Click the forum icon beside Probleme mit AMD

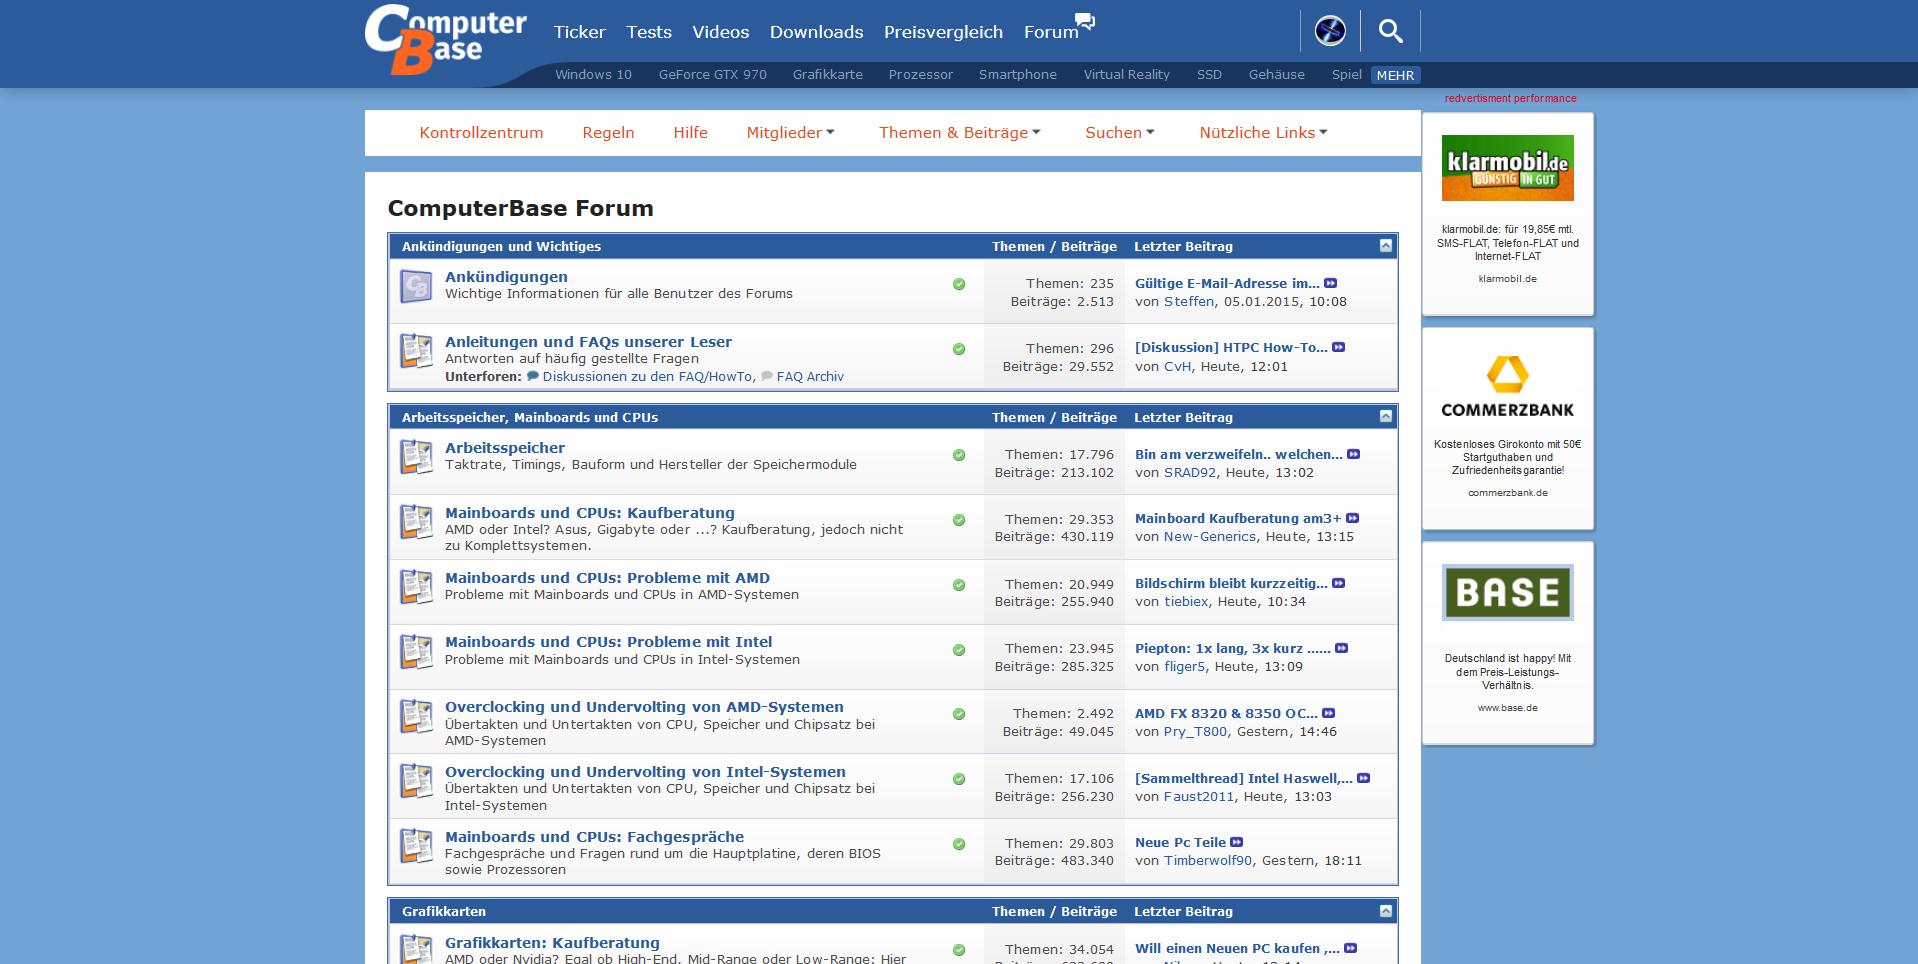click(x=416, y=587)
